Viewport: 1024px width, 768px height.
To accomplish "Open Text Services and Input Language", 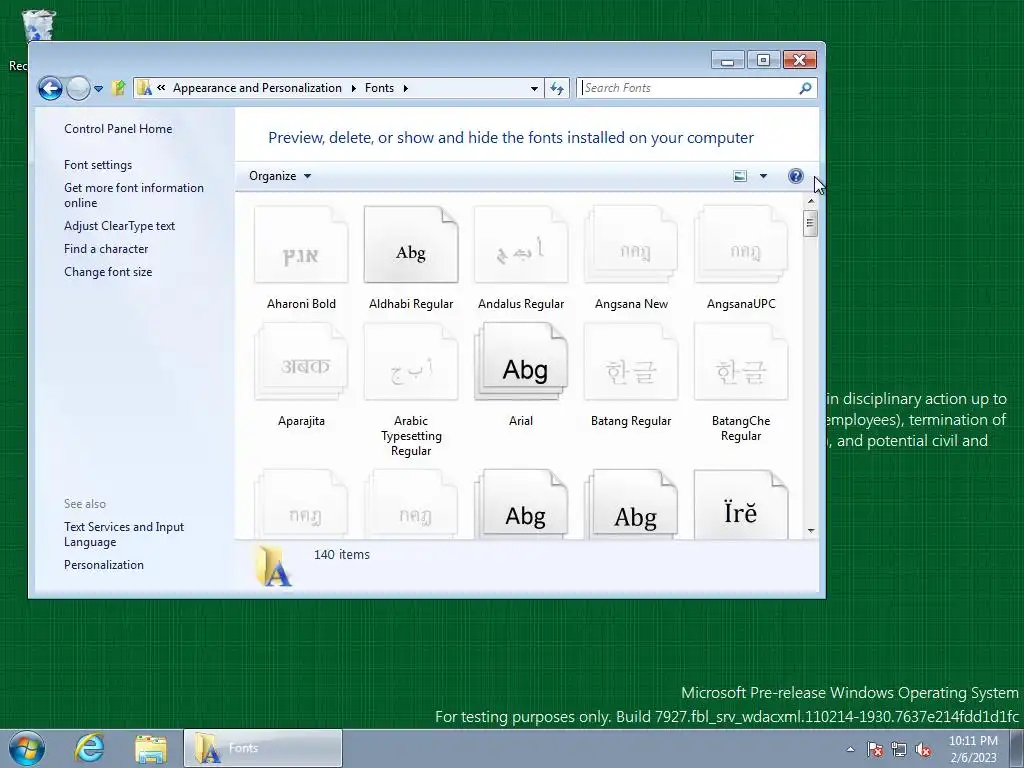I will pos(124,534).
